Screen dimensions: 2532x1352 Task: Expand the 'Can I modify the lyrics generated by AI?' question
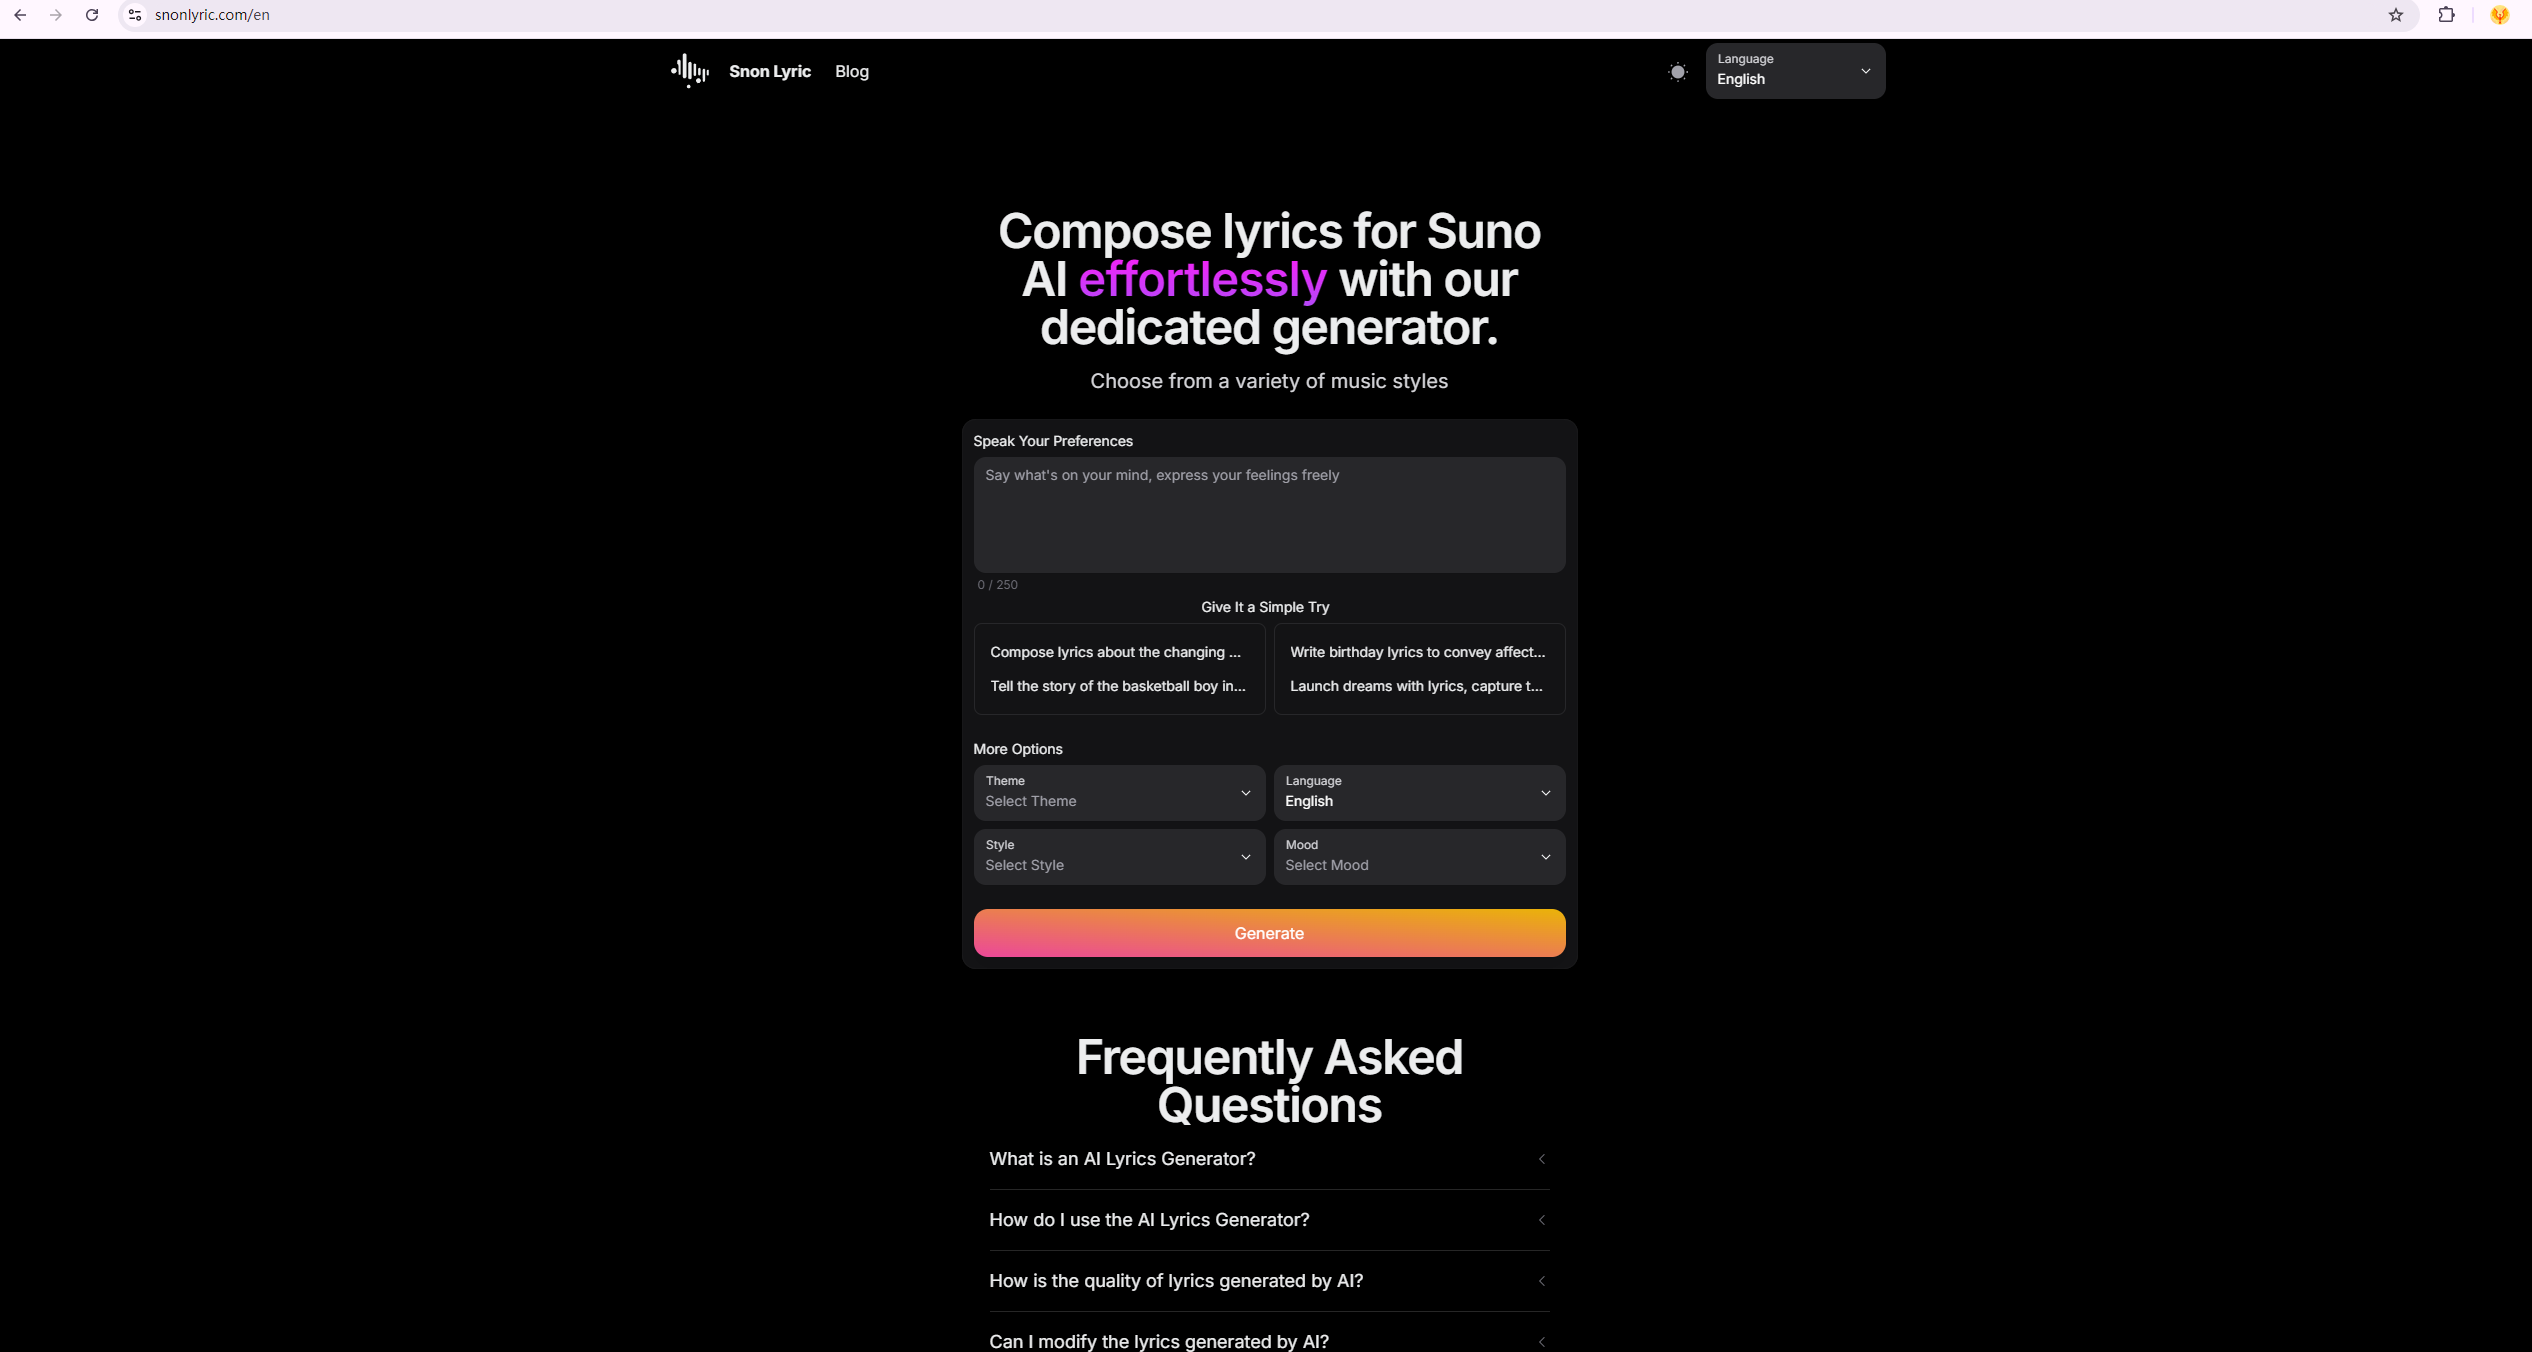[x=1268, y=1341]
